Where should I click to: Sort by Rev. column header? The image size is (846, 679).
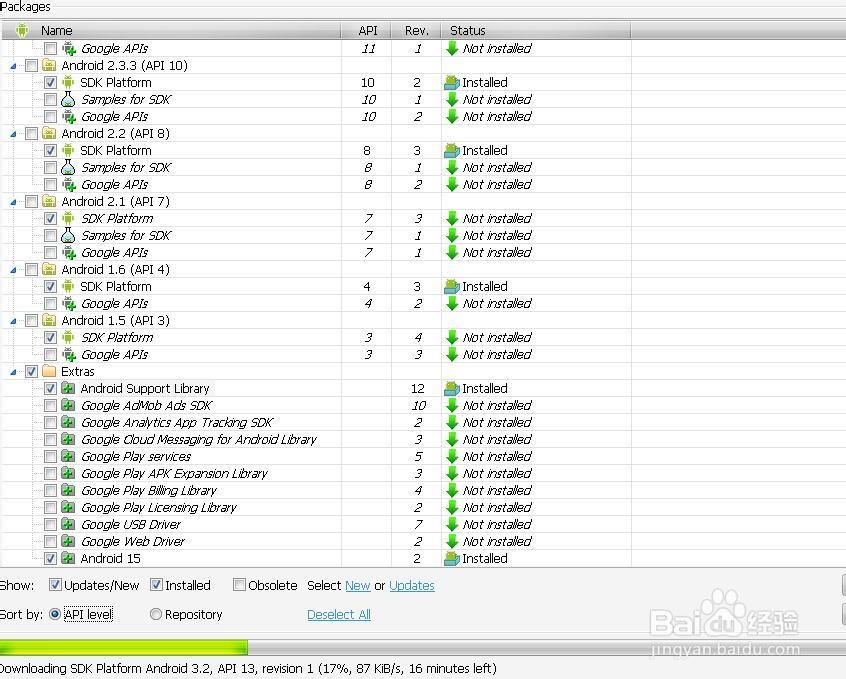pos(417,30)
